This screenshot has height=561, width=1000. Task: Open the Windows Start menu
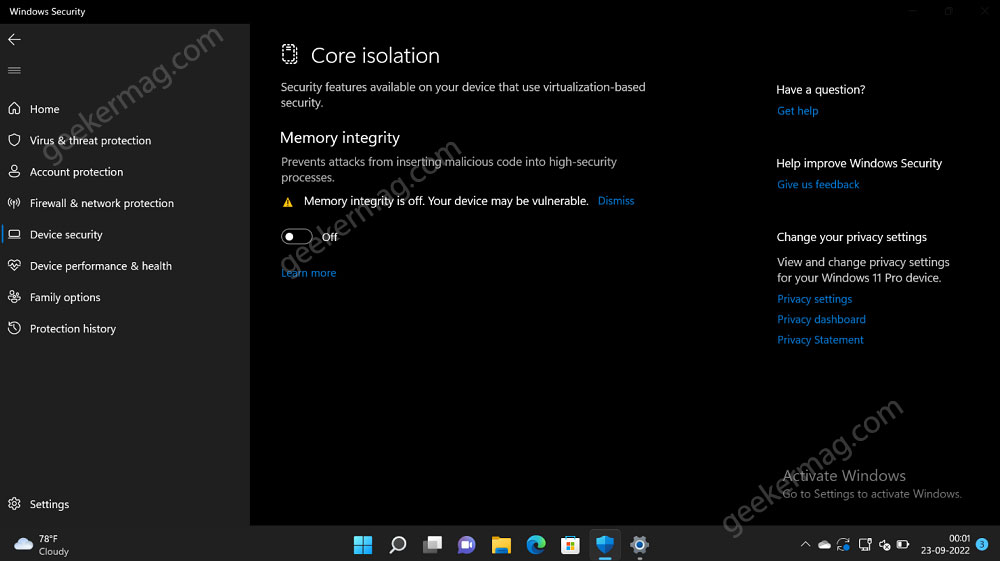[363, 544]
